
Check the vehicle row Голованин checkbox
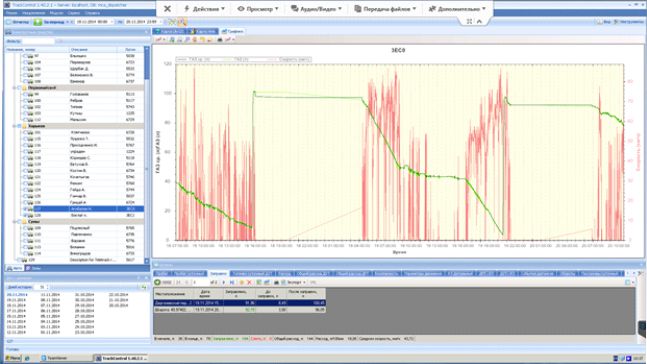[x=25, y=94]
